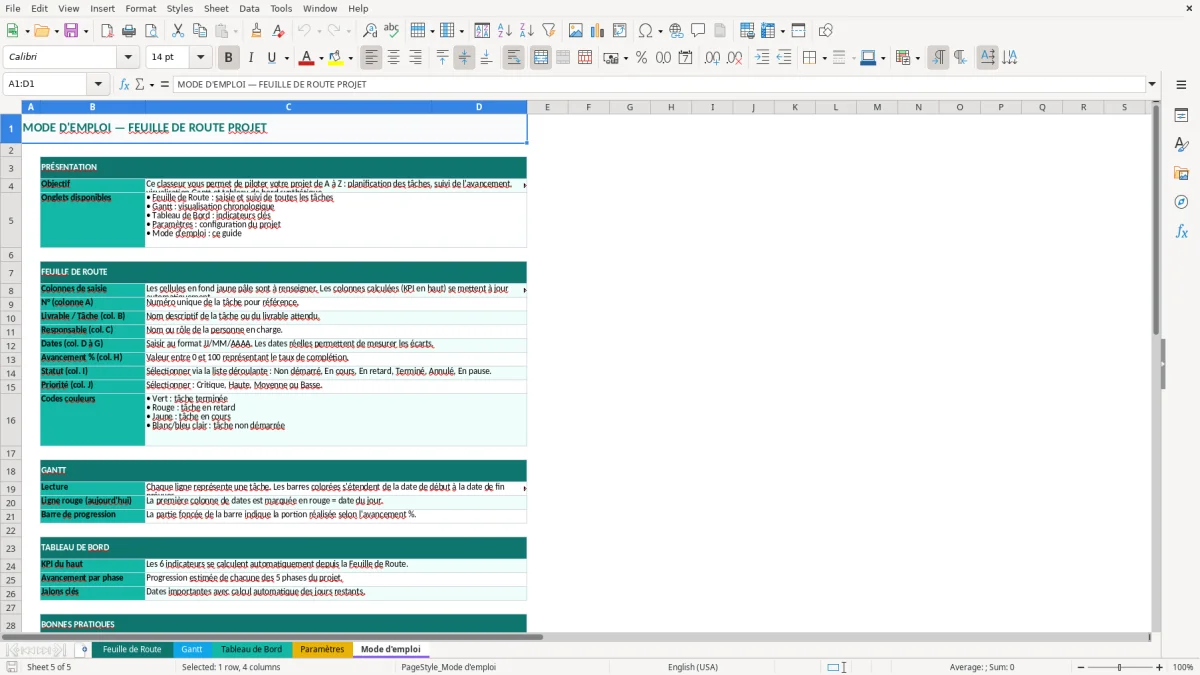Switch to the Gantt sheet tab
Screen dimensions: 1200x675
pyautogui.click(x=192, y=649)
